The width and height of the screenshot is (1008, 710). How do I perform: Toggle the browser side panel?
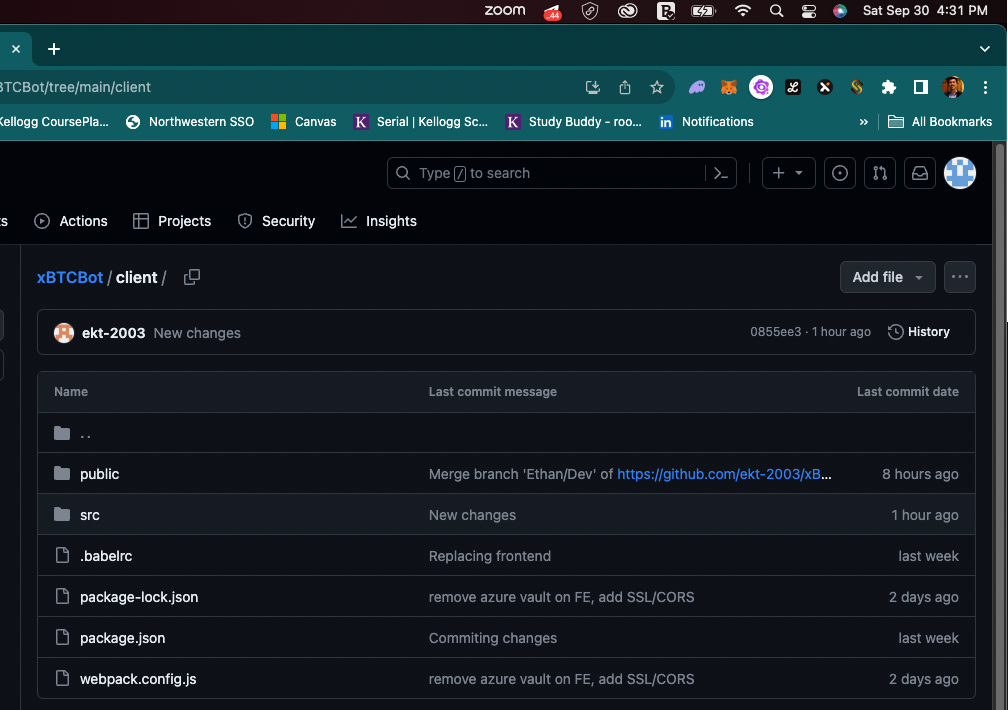pyautogui.click(x=921, y=87)
